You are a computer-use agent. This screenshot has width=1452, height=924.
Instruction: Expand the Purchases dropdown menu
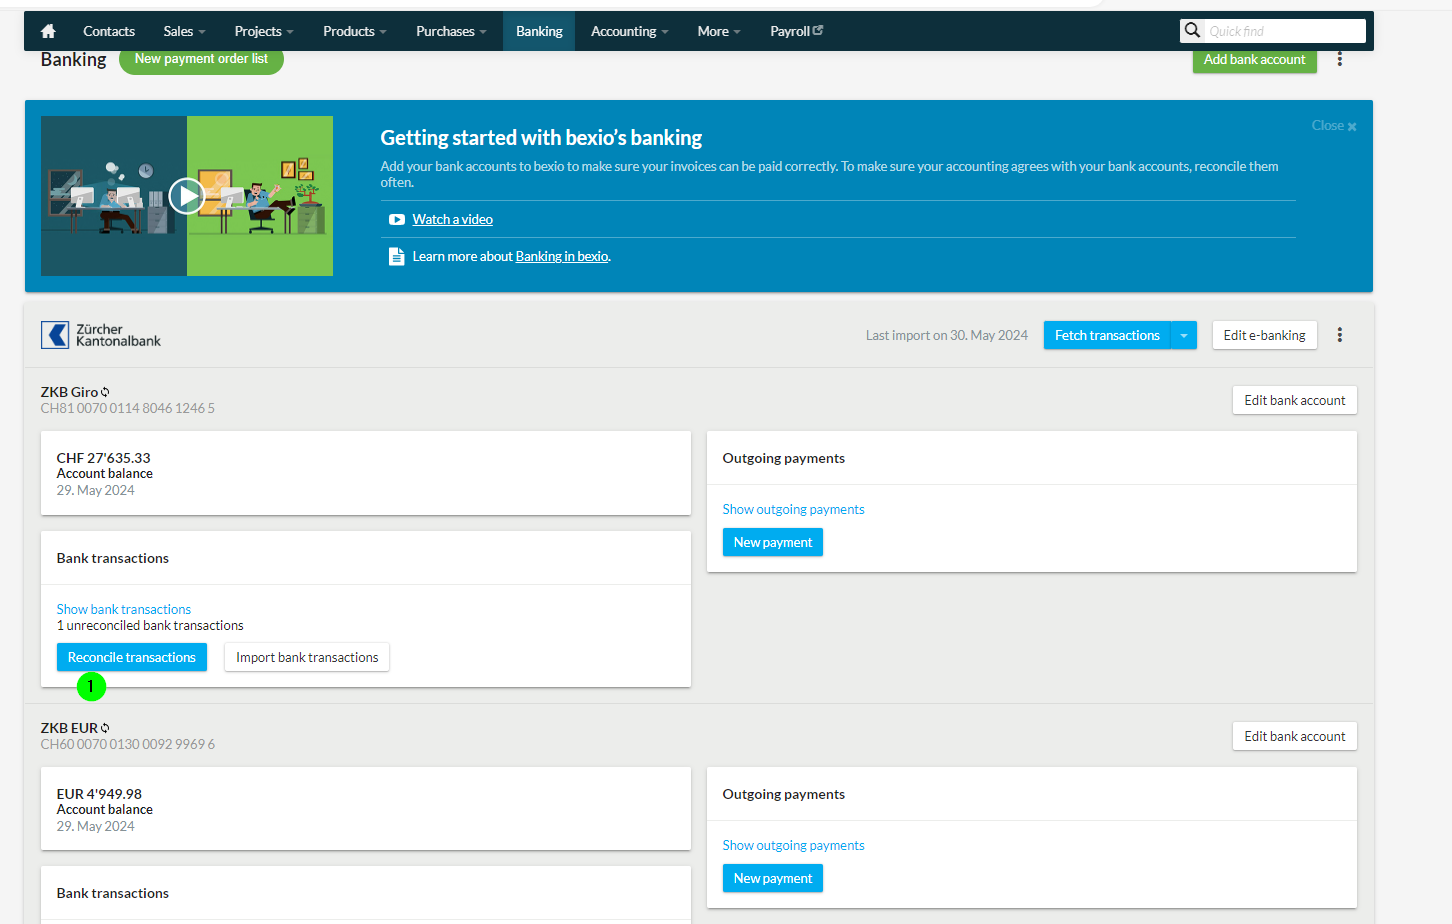452,31
